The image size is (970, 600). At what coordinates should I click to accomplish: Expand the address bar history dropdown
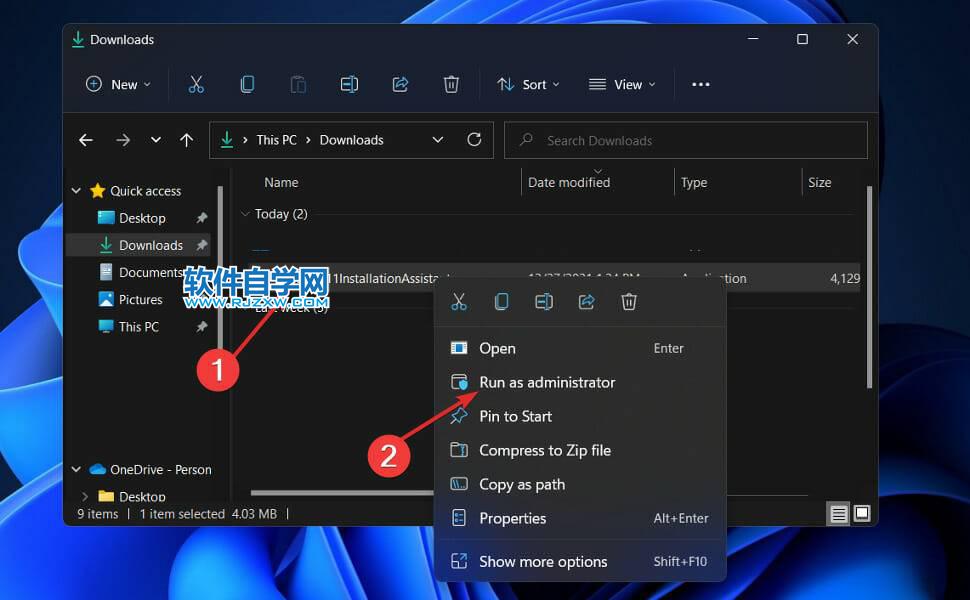click(x=437, y=140)
